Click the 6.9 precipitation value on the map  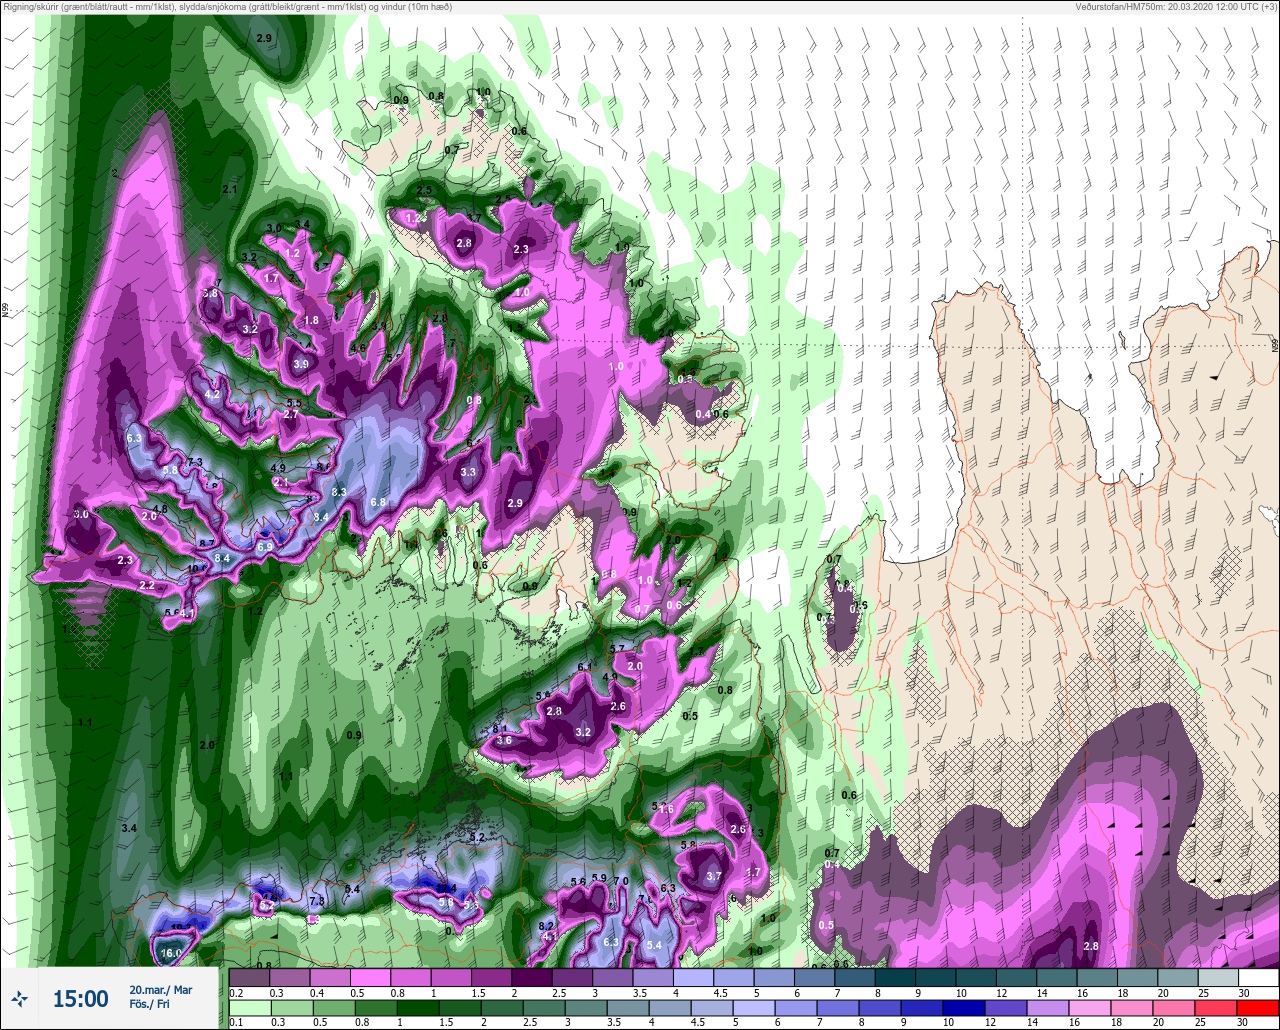[x=265, y=547]
